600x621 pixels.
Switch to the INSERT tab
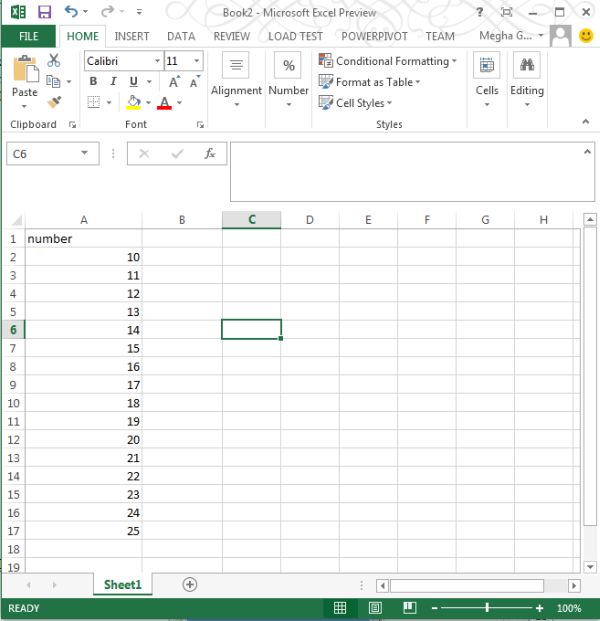pos(132,36)
